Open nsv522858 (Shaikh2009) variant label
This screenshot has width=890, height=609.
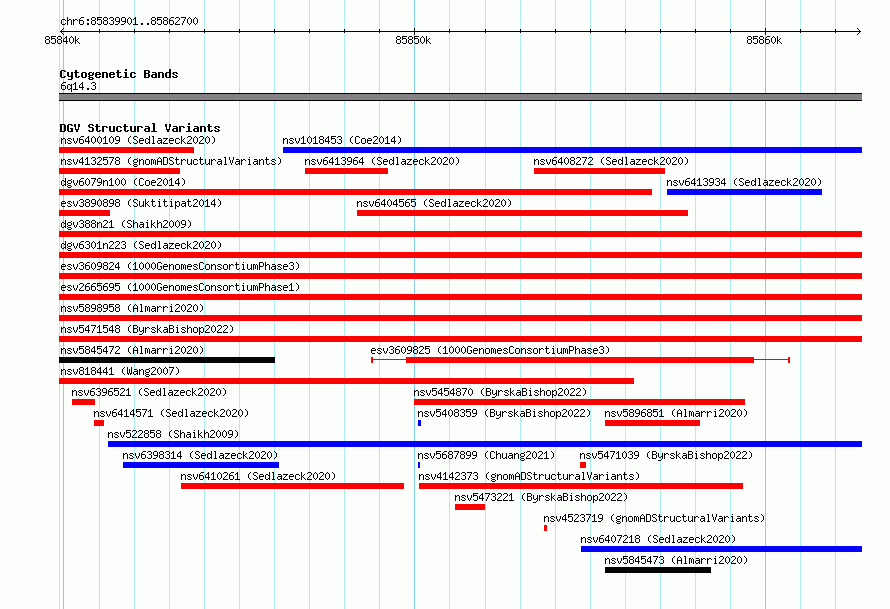pos(173,434)
